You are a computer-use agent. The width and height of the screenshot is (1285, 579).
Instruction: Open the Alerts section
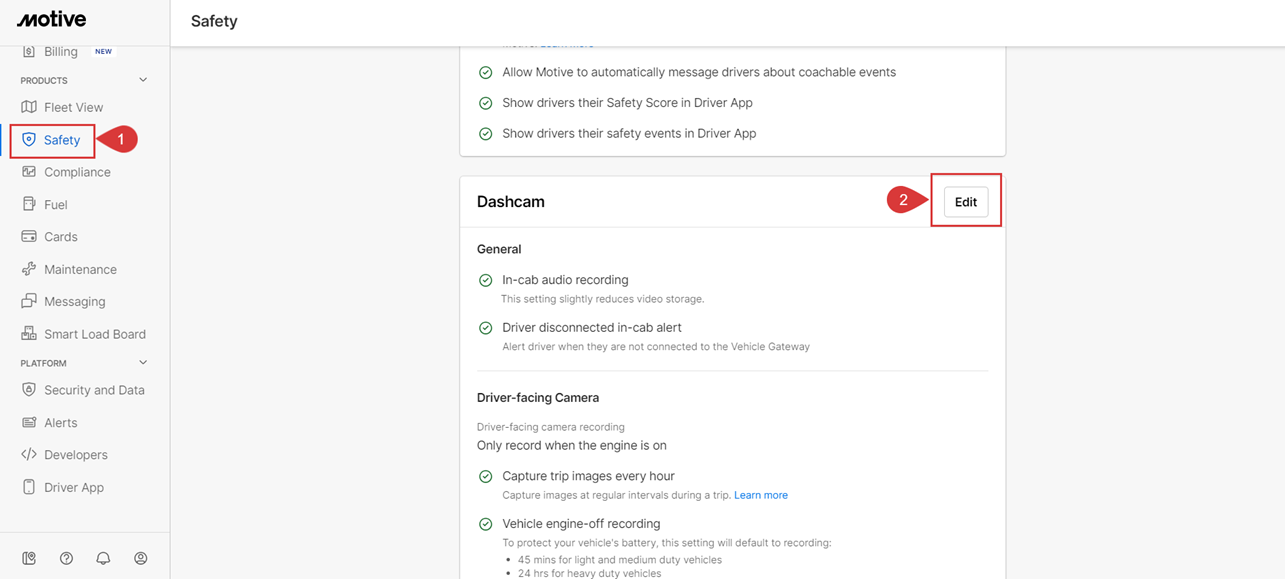pos(58,422)
